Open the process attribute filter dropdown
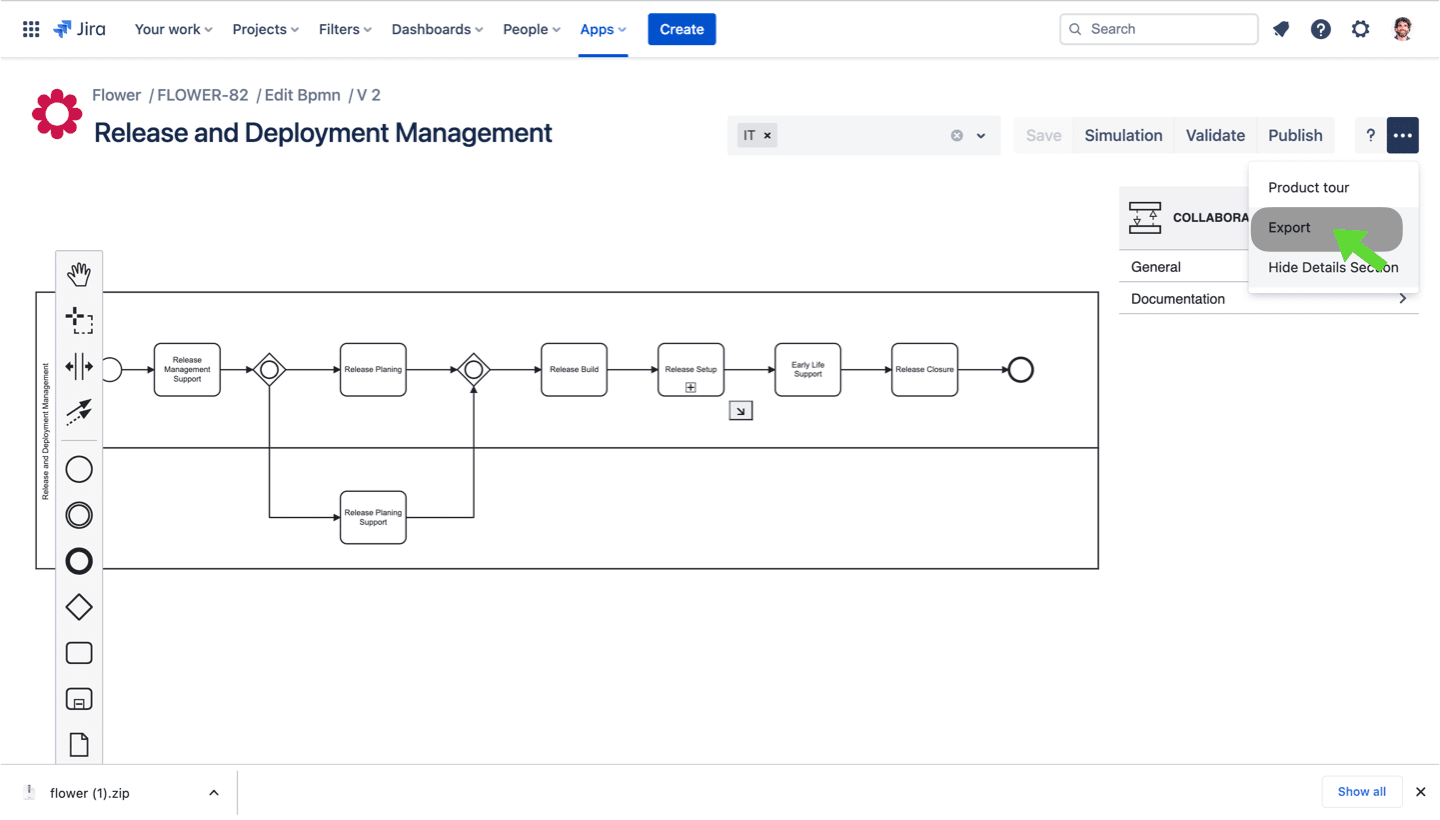The height and width of the screenshot is (820, 1440). [978, 135]
